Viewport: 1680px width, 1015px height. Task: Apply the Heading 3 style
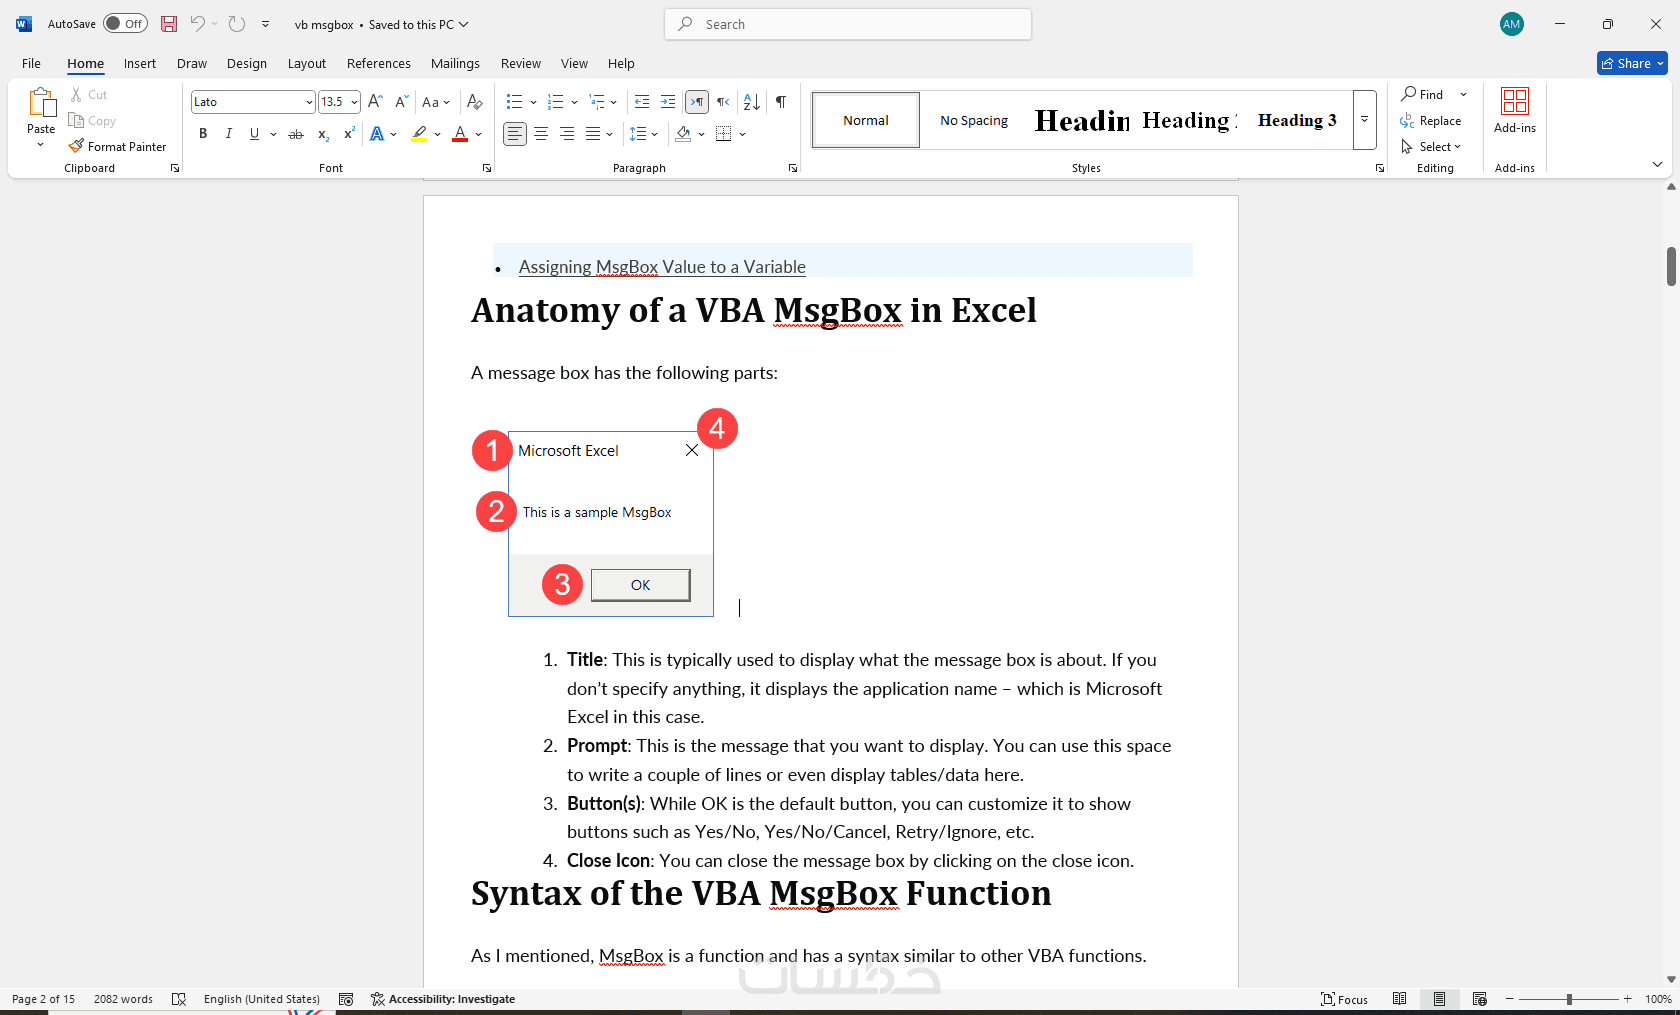coord(1297,120)
